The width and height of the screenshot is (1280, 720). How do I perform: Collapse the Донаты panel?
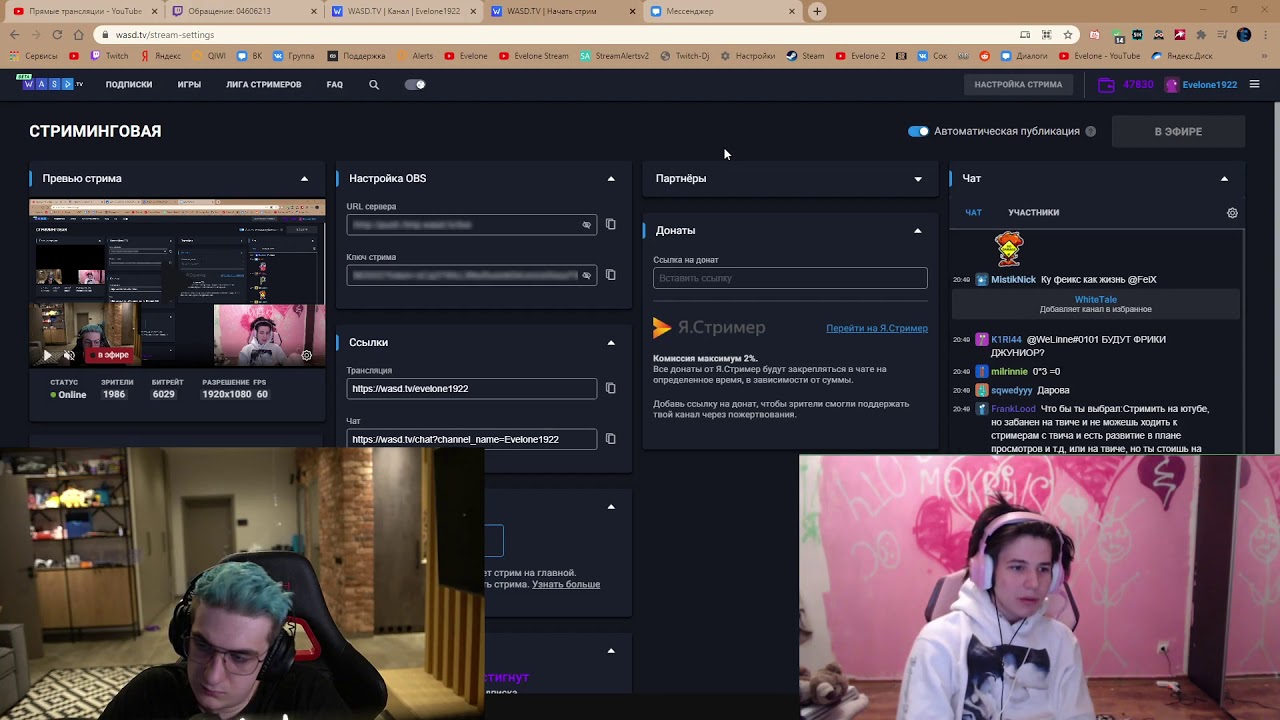[918, 230]
